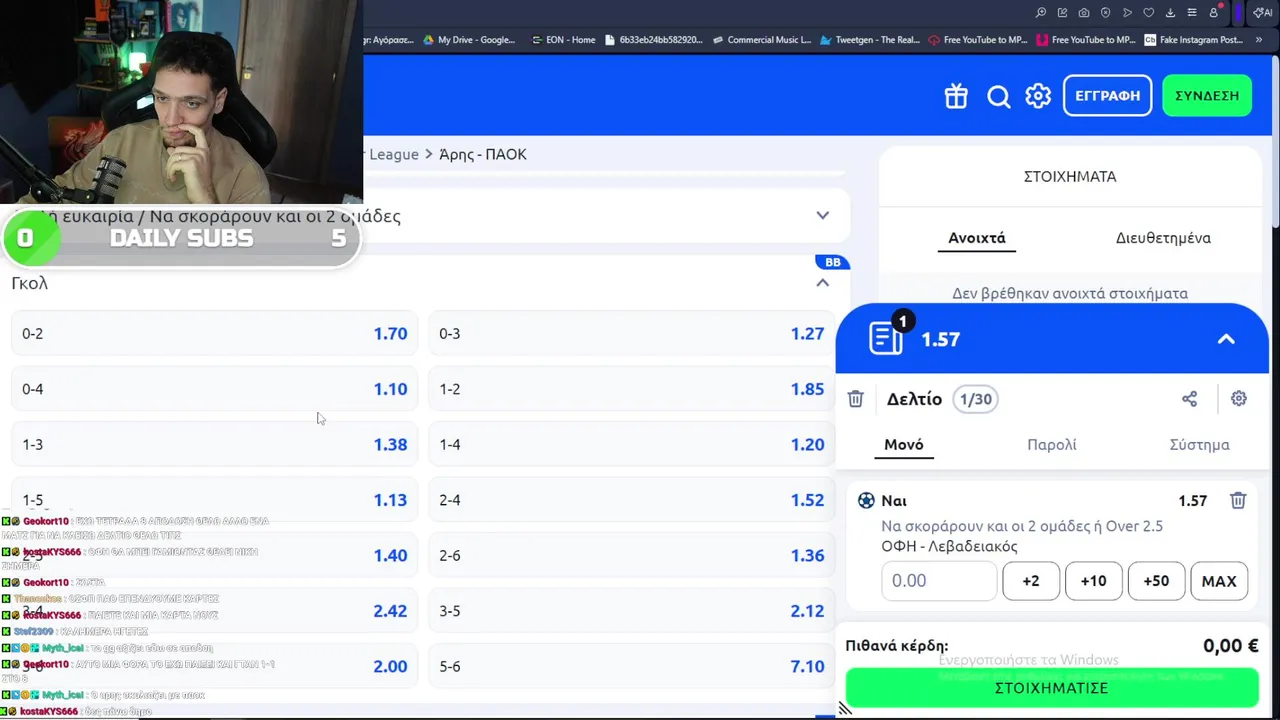Open the browser AI button
The height and width of the screenshot is (720, 1280).
pyautogui.click(x=1263, y=13)
